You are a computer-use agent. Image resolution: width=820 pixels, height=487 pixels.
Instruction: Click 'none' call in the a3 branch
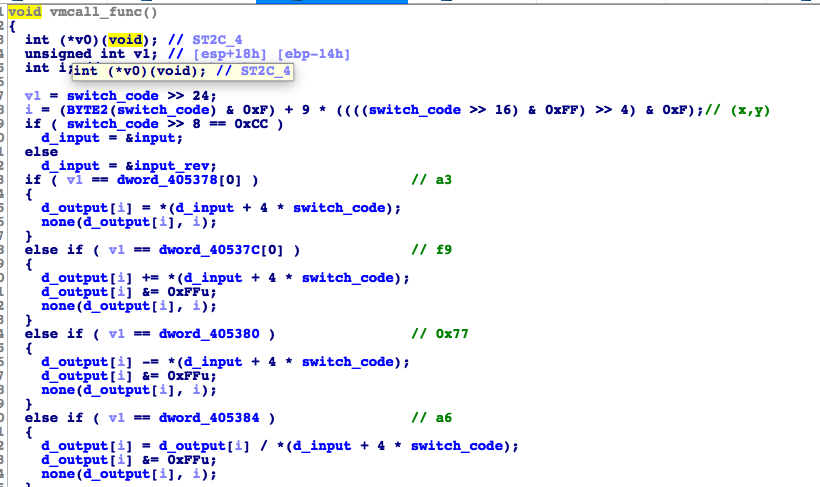pos(58,222)
